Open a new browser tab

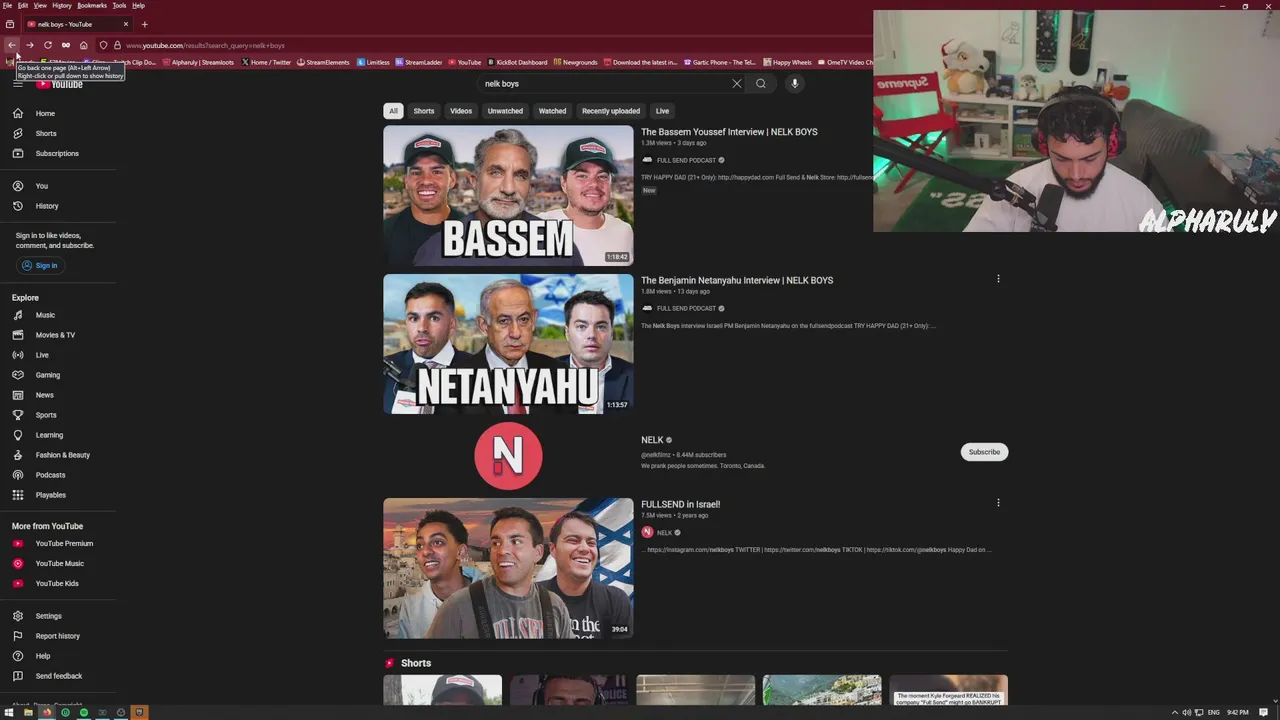point(144,24)
